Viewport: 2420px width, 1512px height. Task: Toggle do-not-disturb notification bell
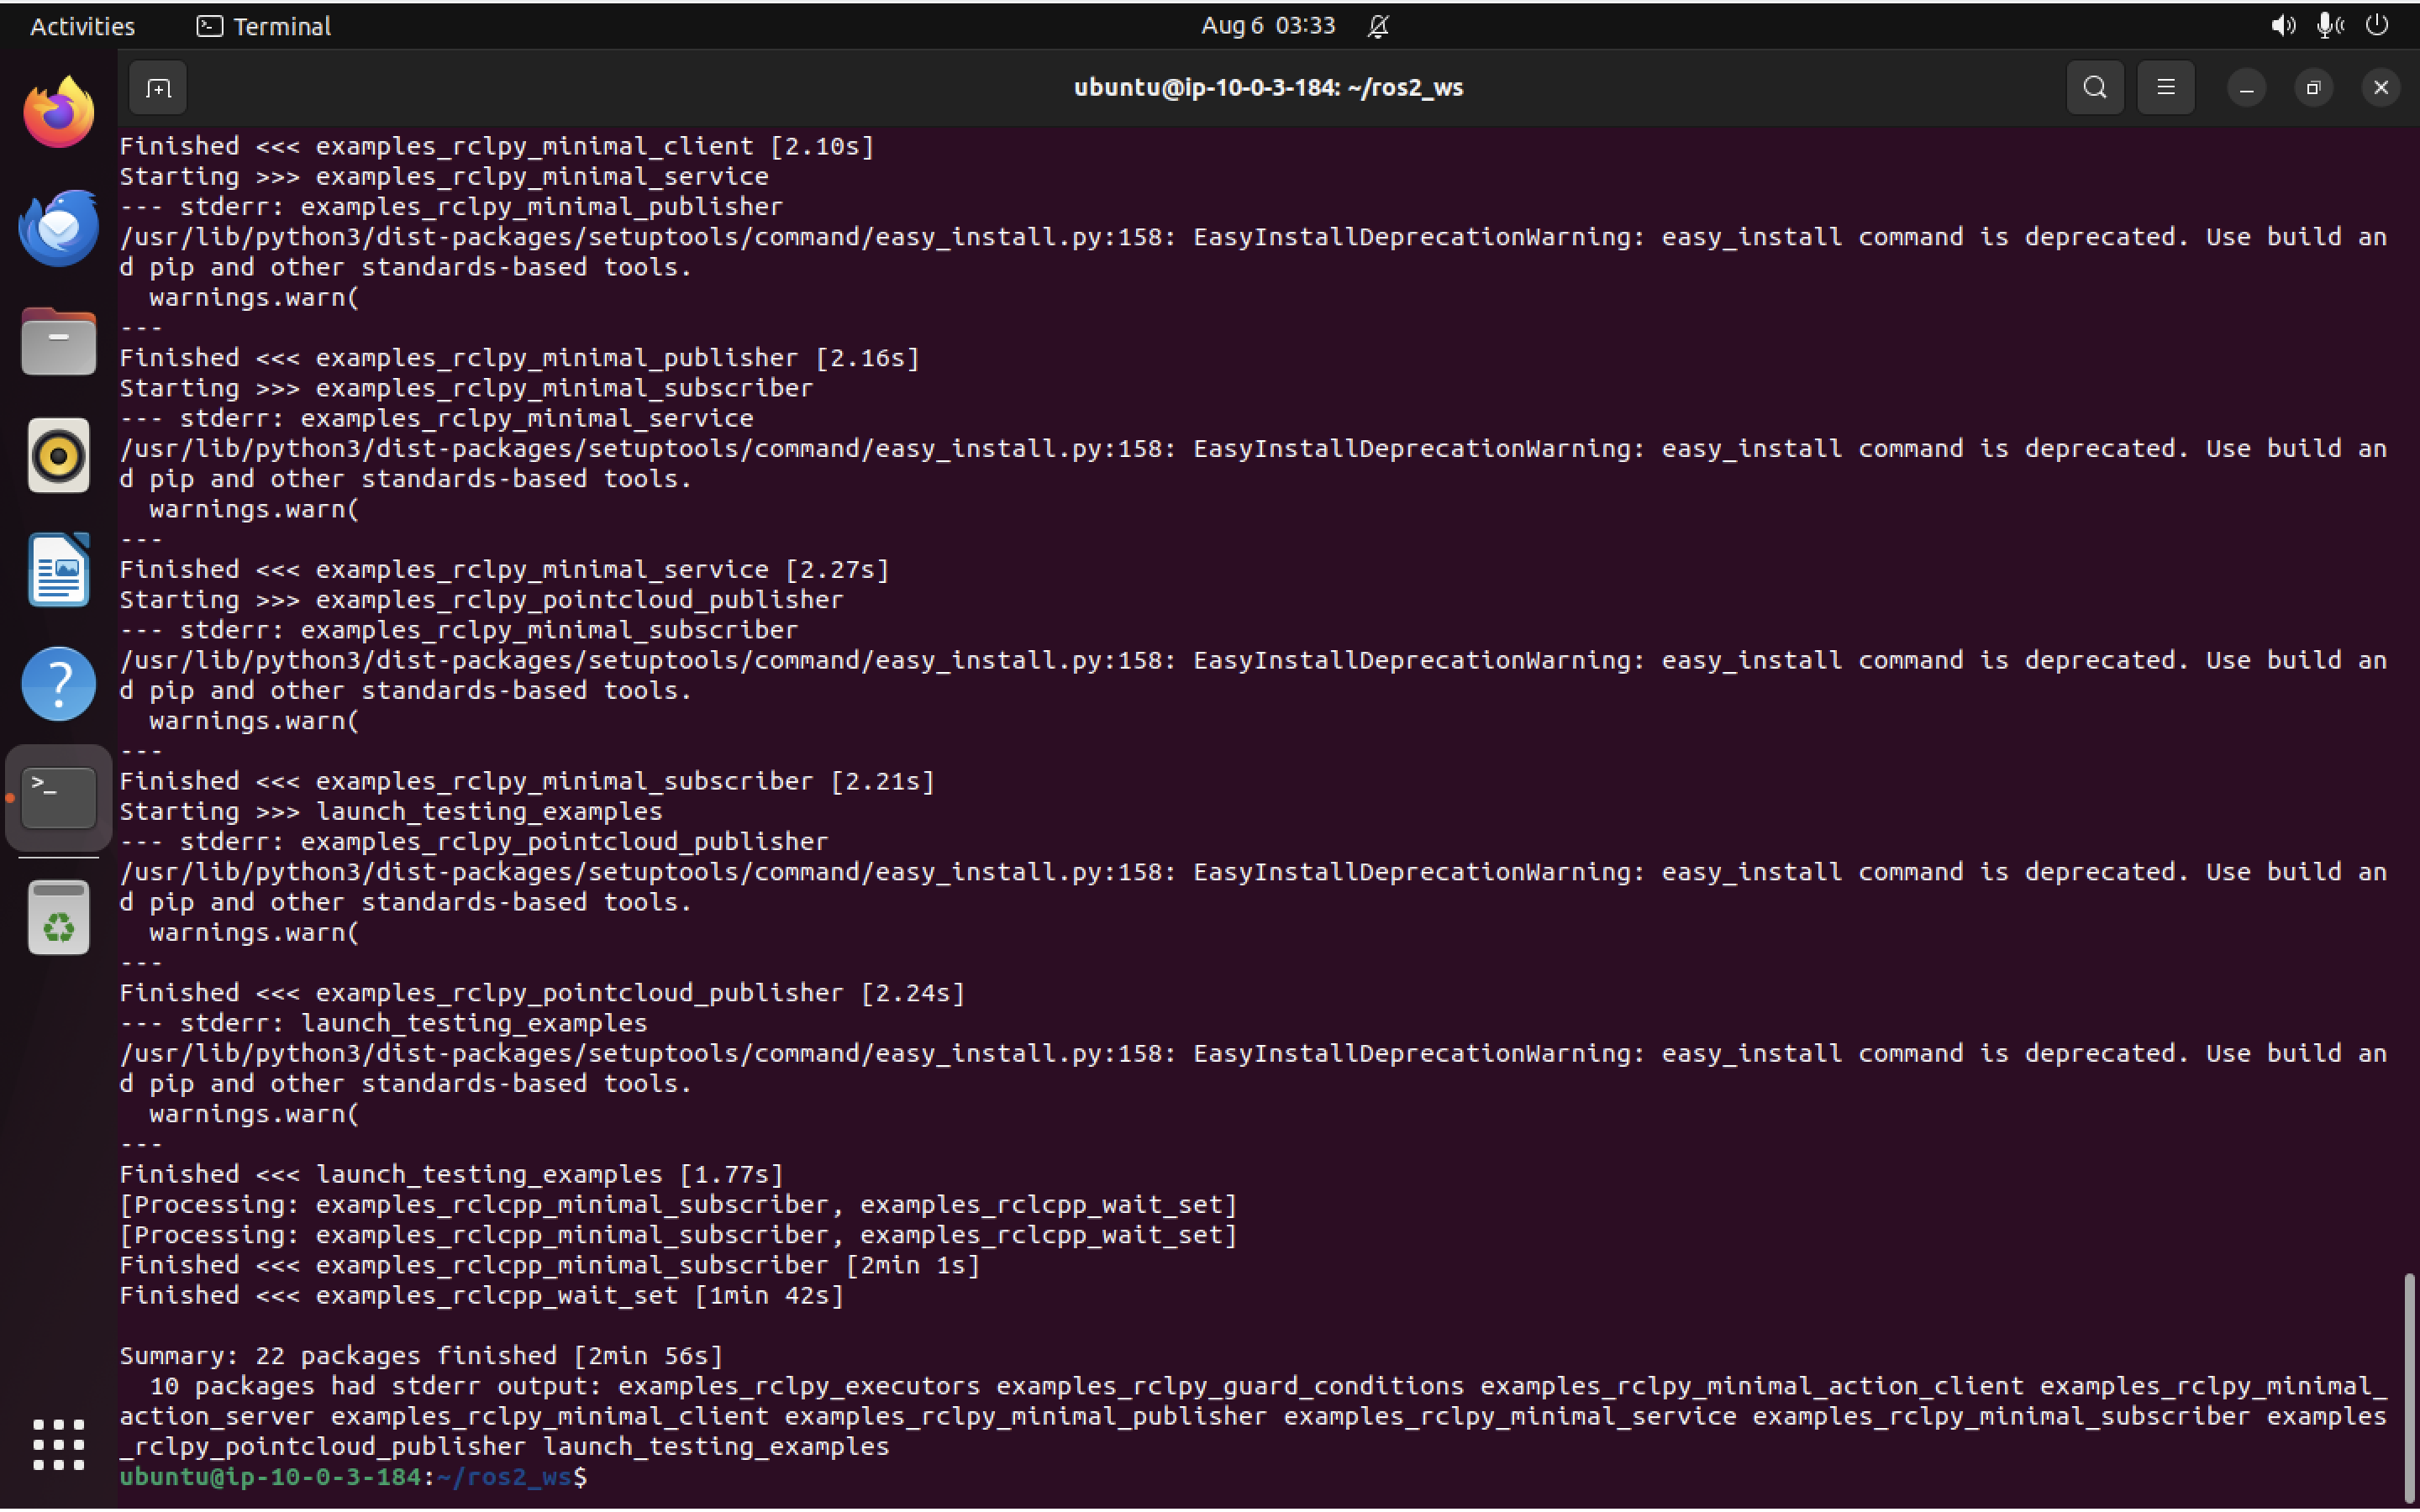(x=1379, y=27)
